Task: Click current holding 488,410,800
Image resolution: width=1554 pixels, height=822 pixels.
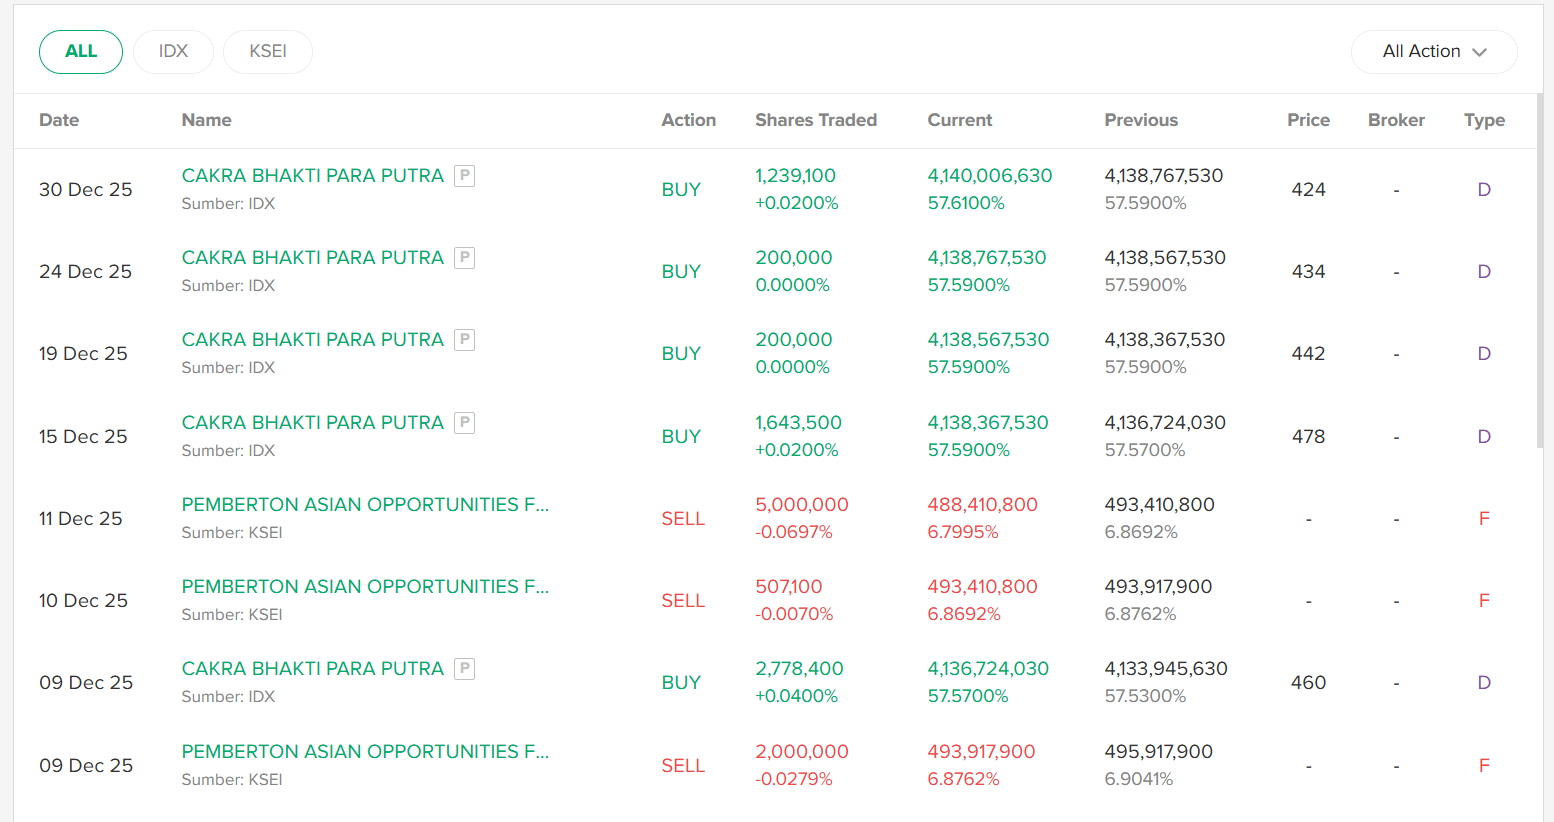Action: (x=983, y=505)
